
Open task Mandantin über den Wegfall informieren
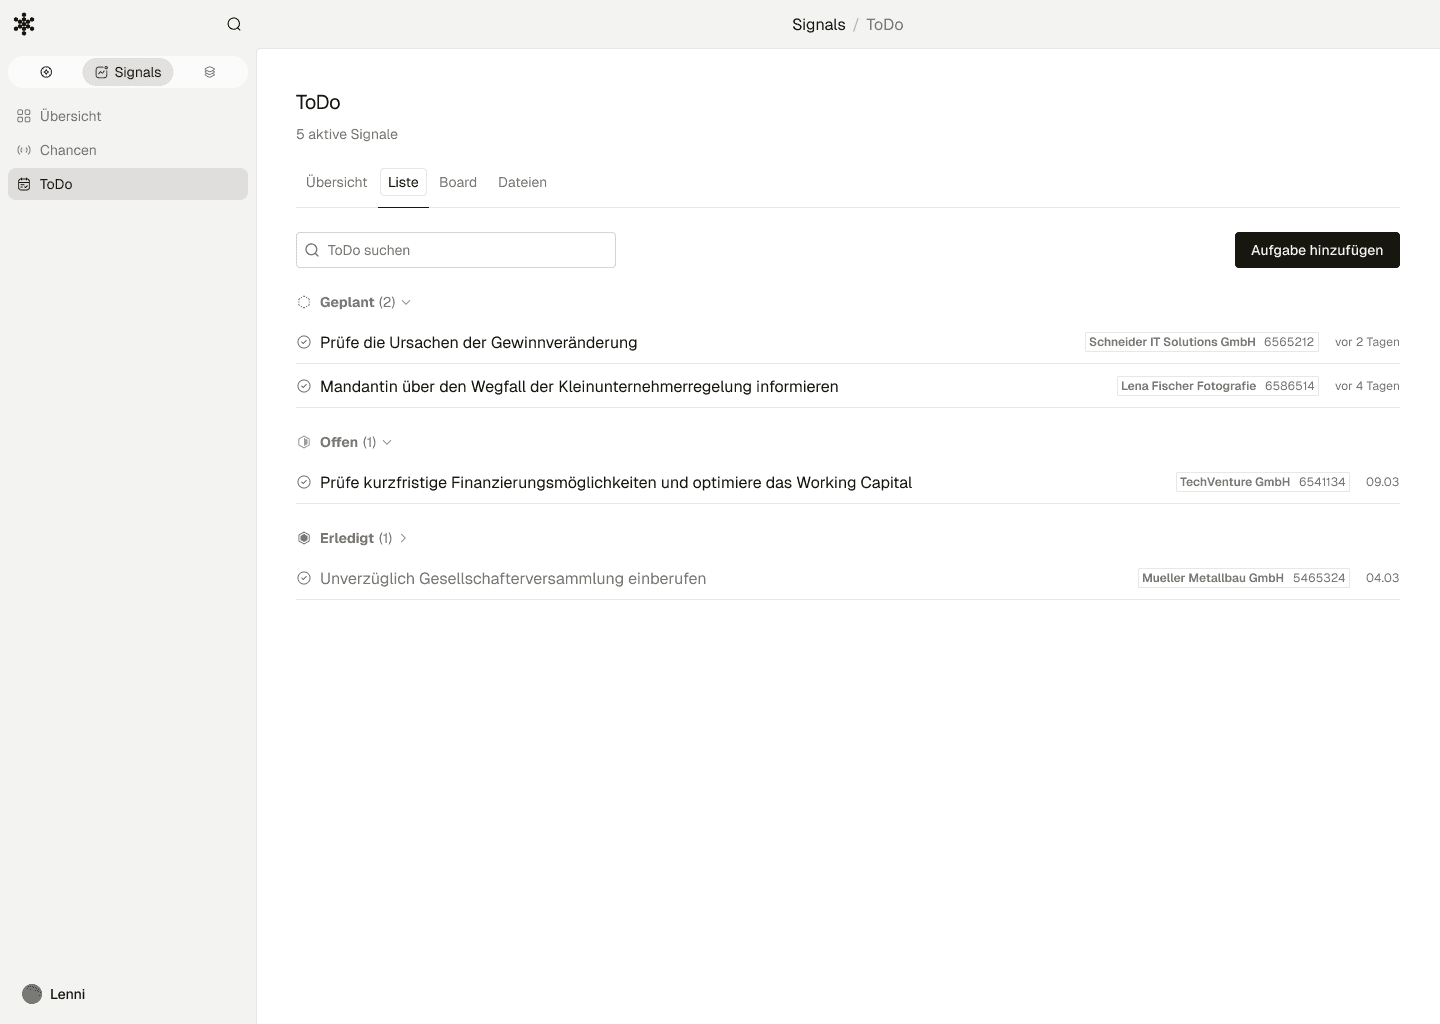click(579, 386)
